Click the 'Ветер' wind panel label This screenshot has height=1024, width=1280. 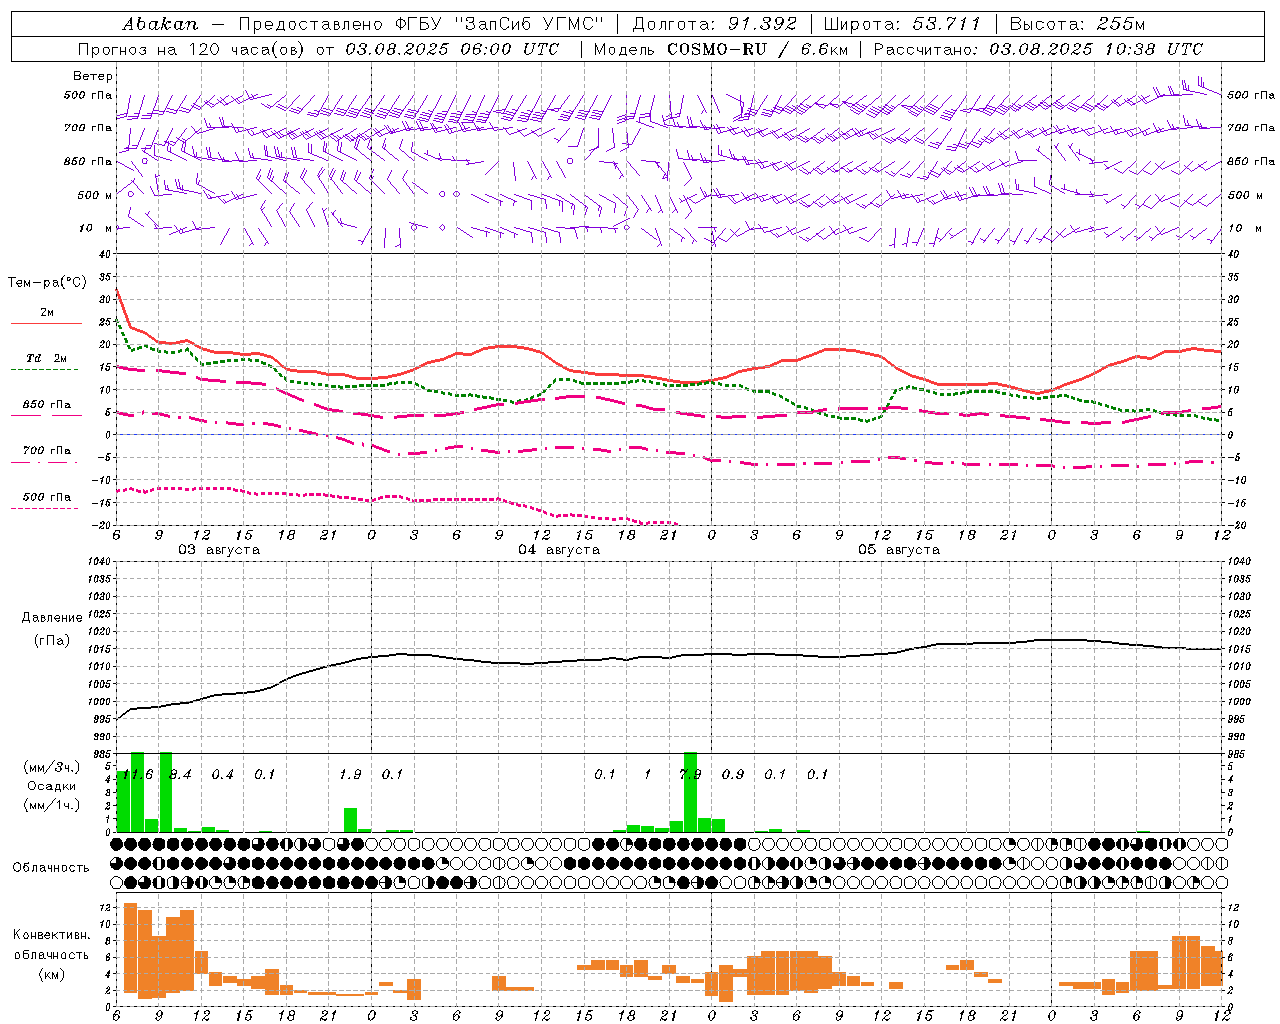pyautogui.click(x=93, y=76)
